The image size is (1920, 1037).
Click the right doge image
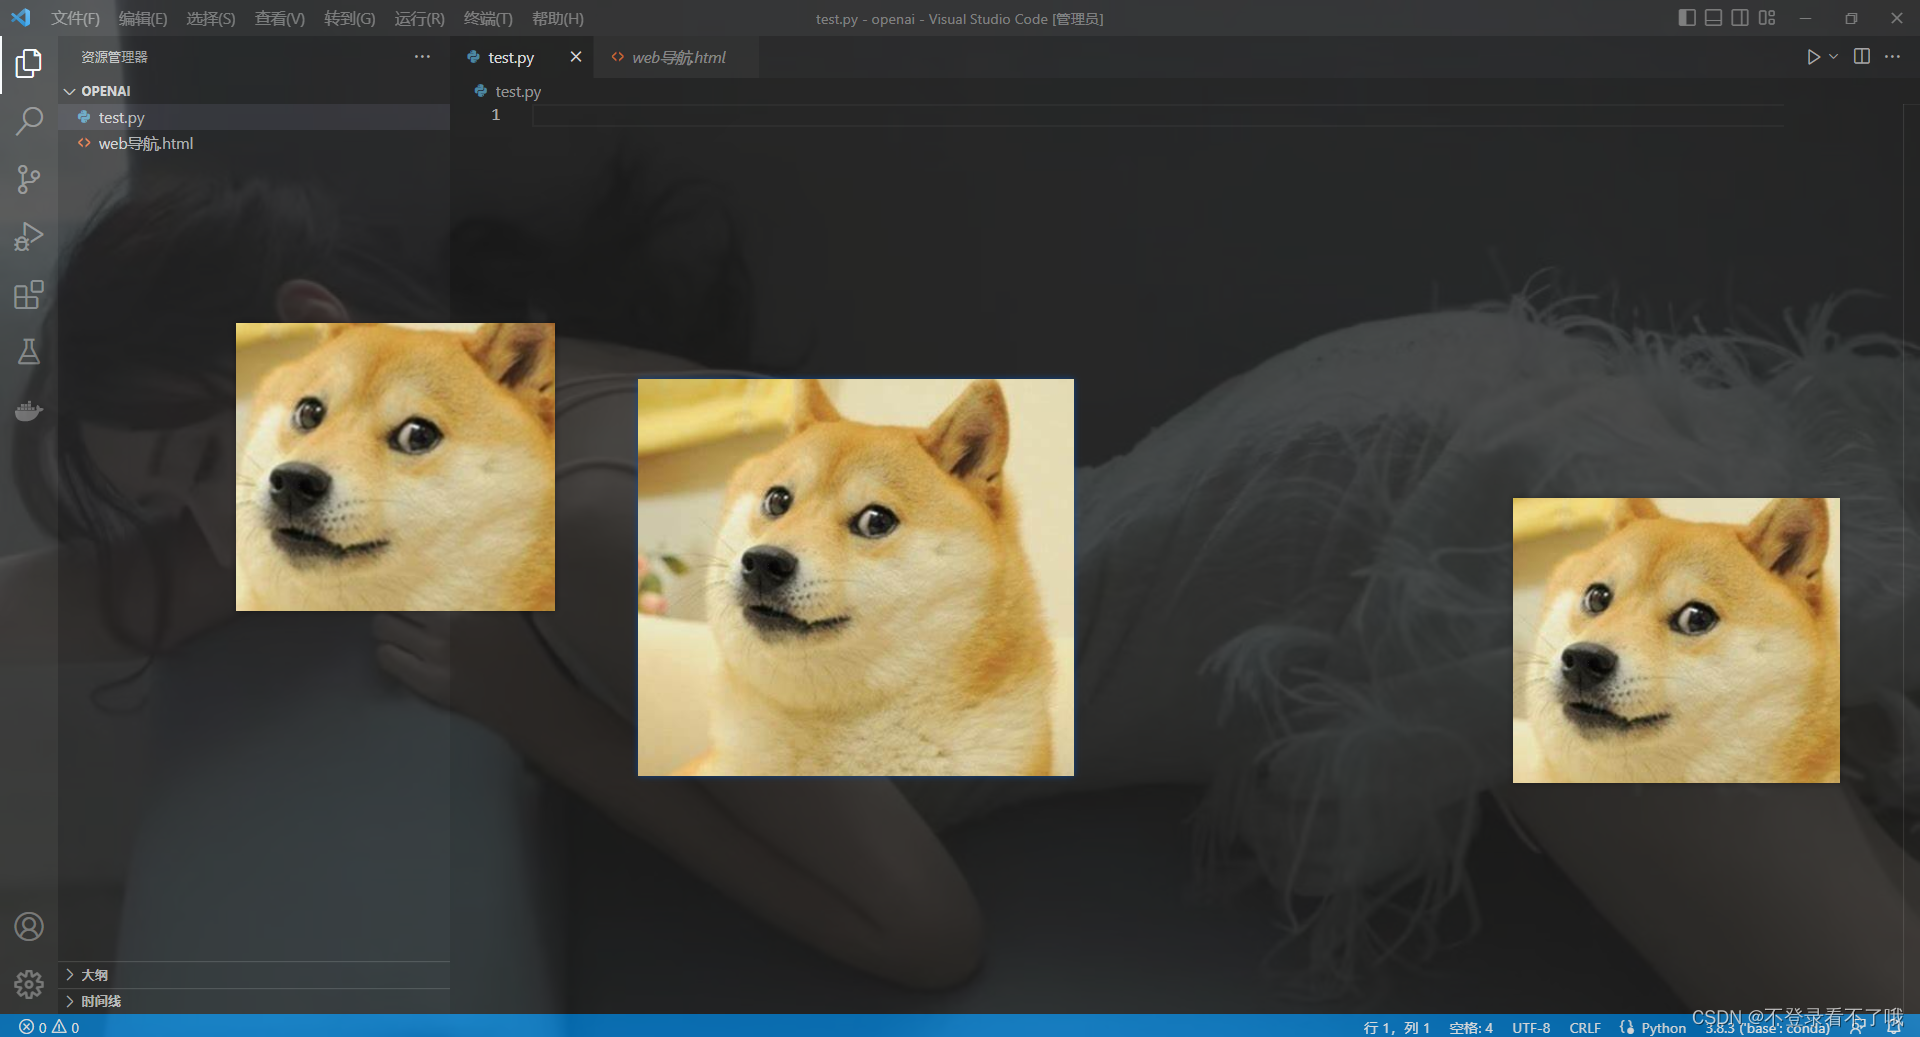click(x=1676, y=640)
